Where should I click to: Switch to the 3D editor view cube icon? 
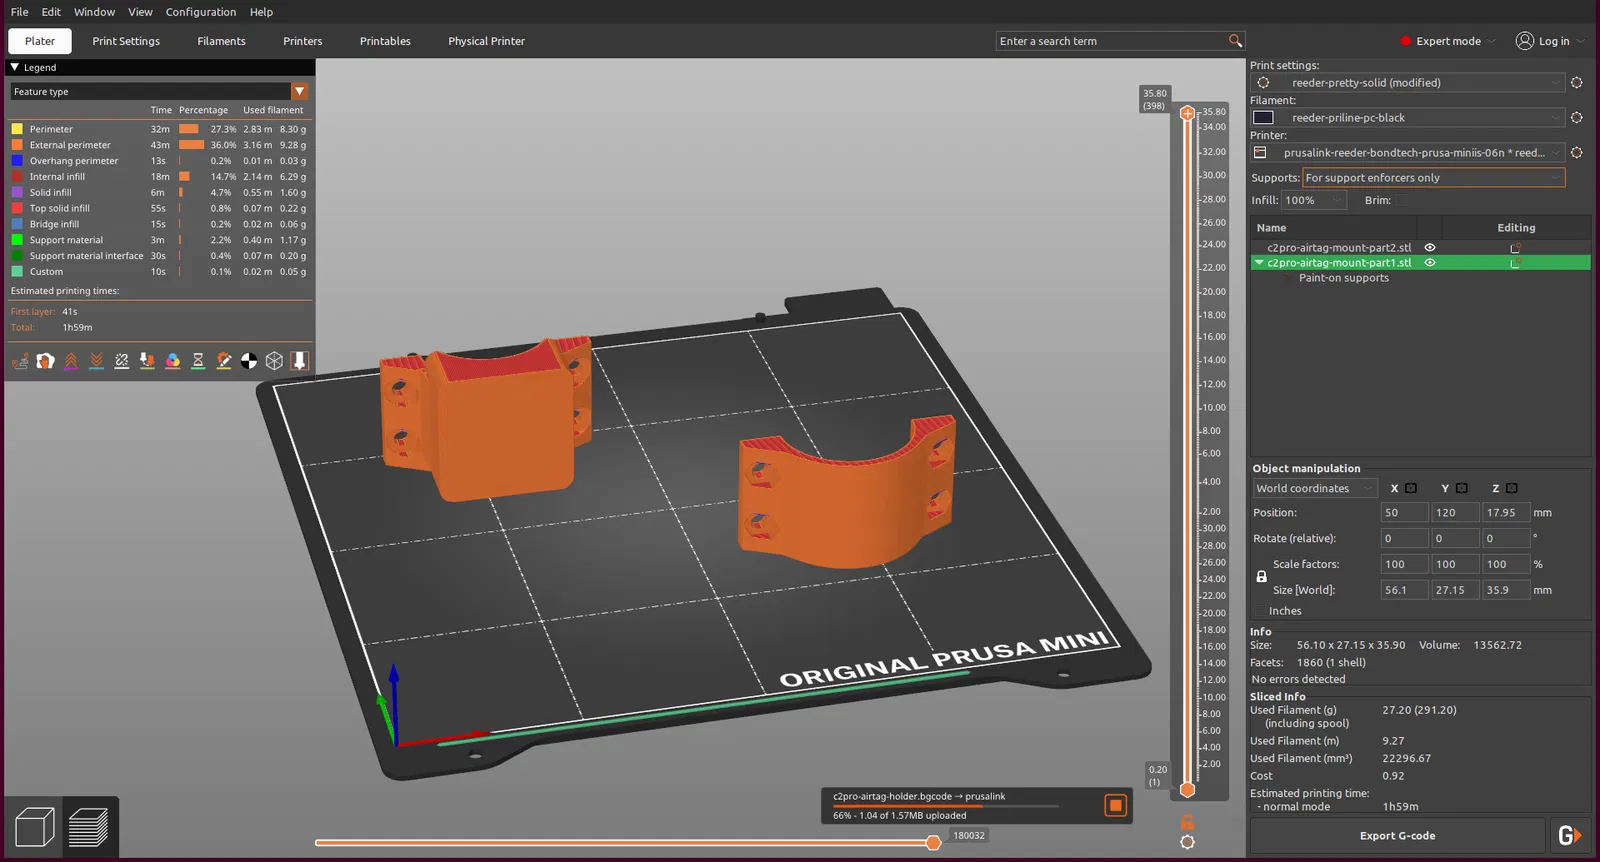[x=35, y=828]
